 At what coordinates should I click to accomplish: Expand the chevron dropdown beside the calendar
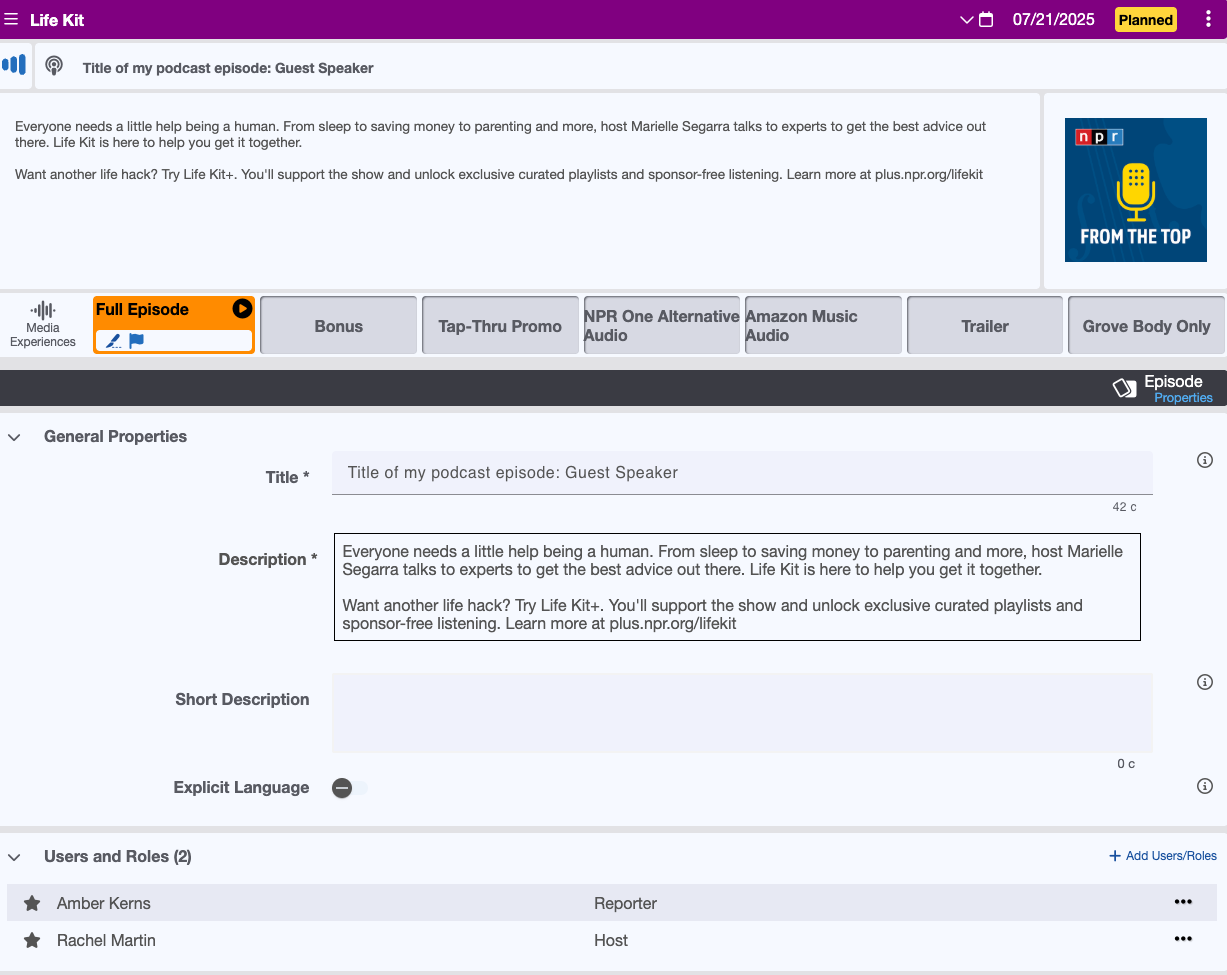(x=966, y=19)
